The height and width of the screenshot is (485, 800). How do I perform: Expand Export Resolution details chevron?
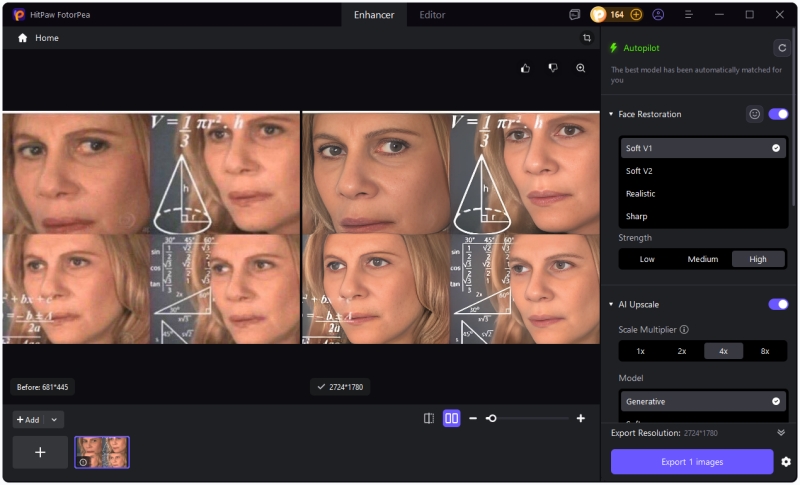click(x=781, y=432)
